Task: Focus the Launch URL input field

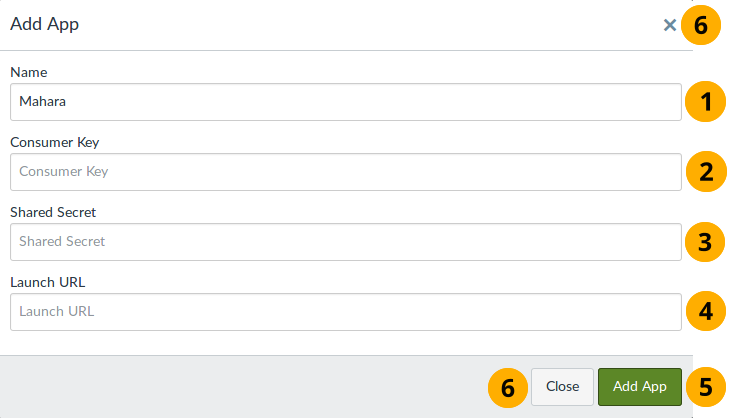Action: coord(345,312)
